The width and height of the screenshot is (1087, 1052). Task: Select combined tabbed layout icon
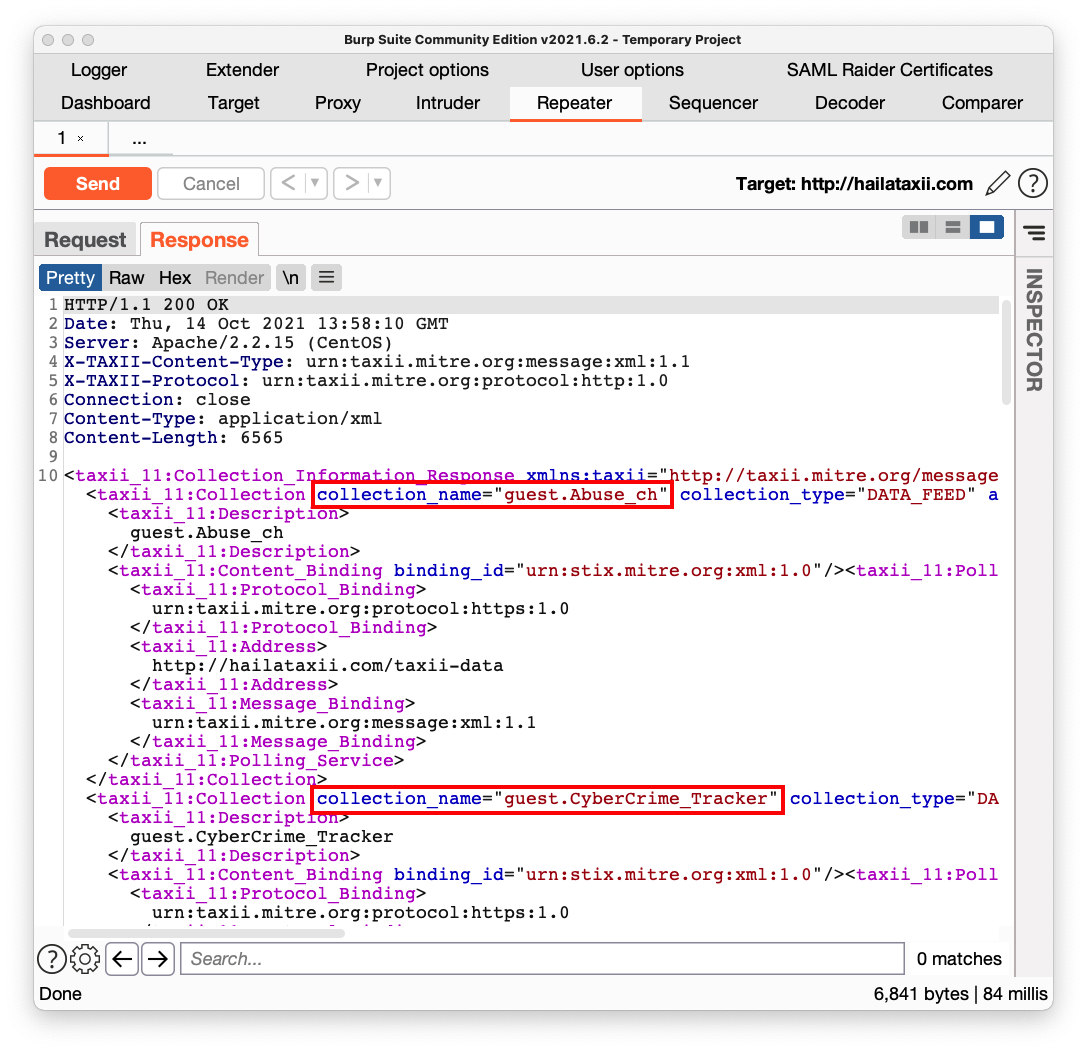(x=986, y=227)
